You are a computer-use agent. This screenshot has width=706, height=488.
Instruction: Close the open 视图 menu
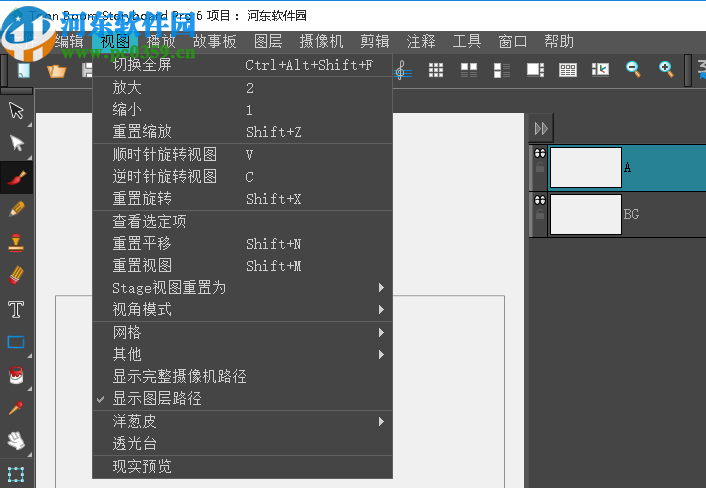click(x=115, y=42)
